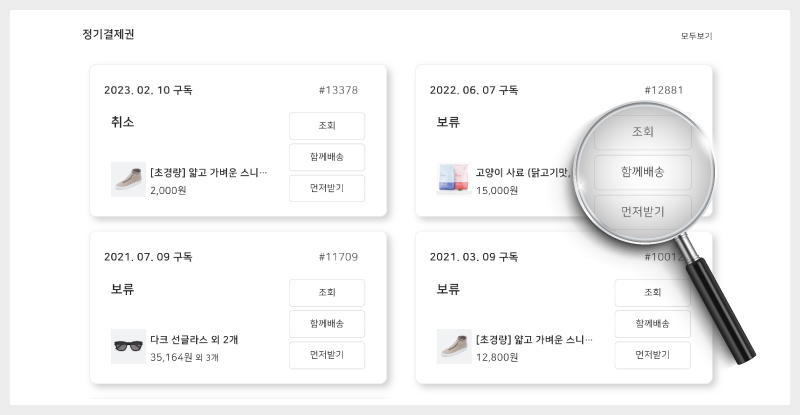
Task: Click 함께배송 on order #13378
Action: tap(327, 157)
